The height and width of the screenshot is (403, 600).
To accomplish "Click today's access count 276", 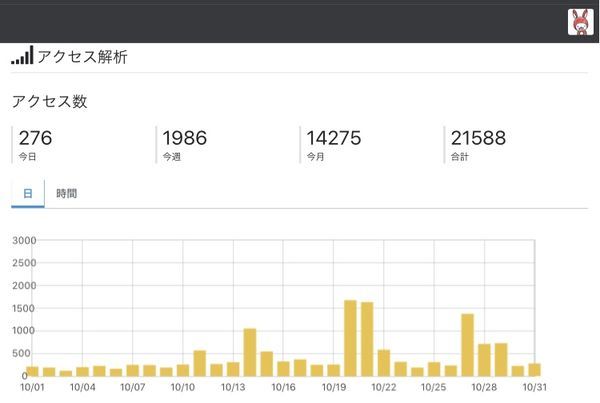I will point(35,138).
